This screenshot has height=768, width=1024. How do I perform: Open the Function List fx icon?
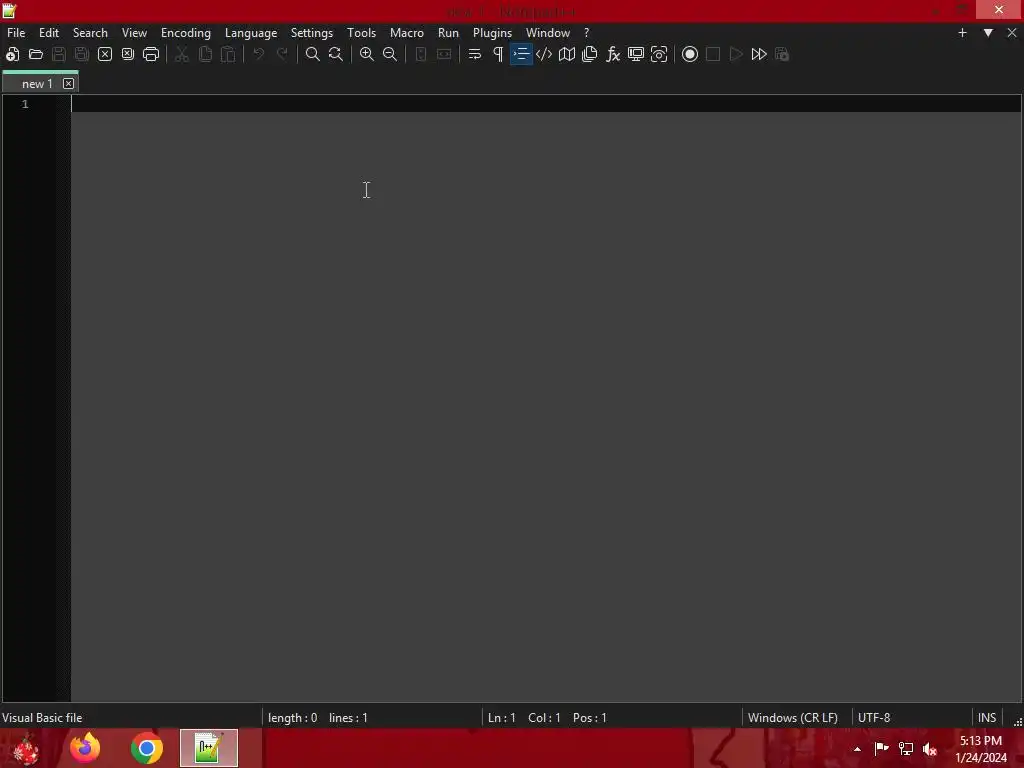[x=613, y=54]
